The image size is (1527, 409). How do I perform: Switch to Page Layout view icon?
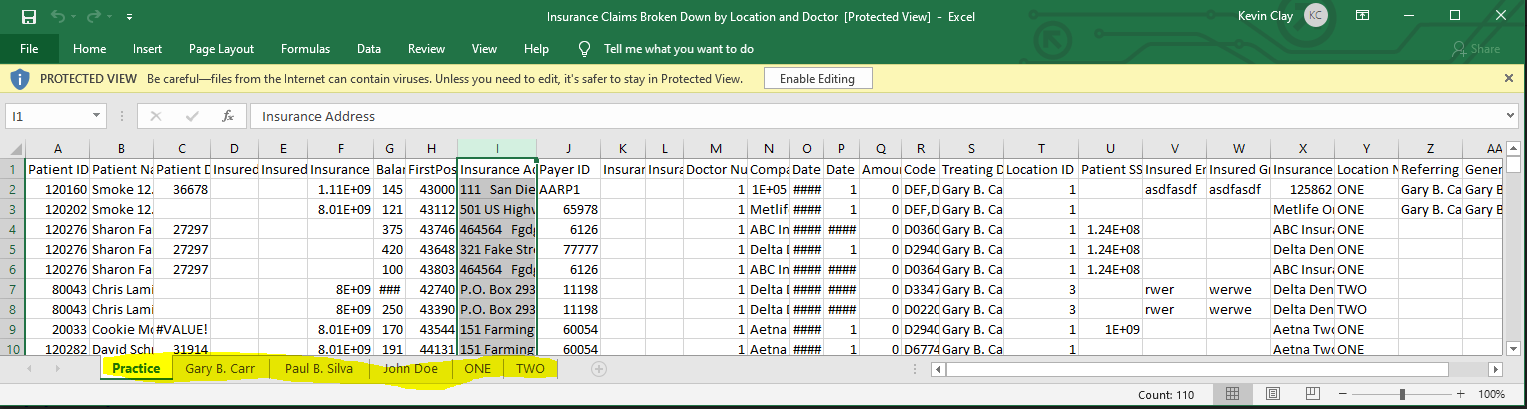[1272, 395]
